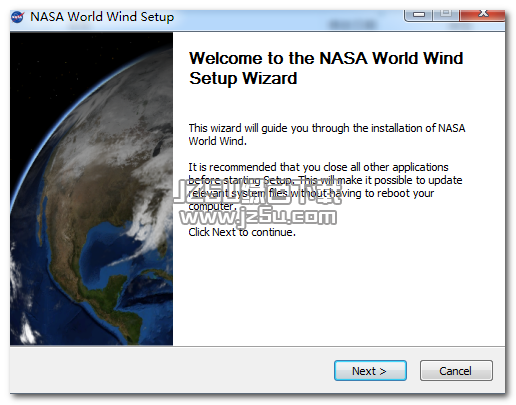The width and height of the screenshot is (516, 405).
Task: Click the 'NASA World Wind Setup' title text
Action: click(102, 17)
